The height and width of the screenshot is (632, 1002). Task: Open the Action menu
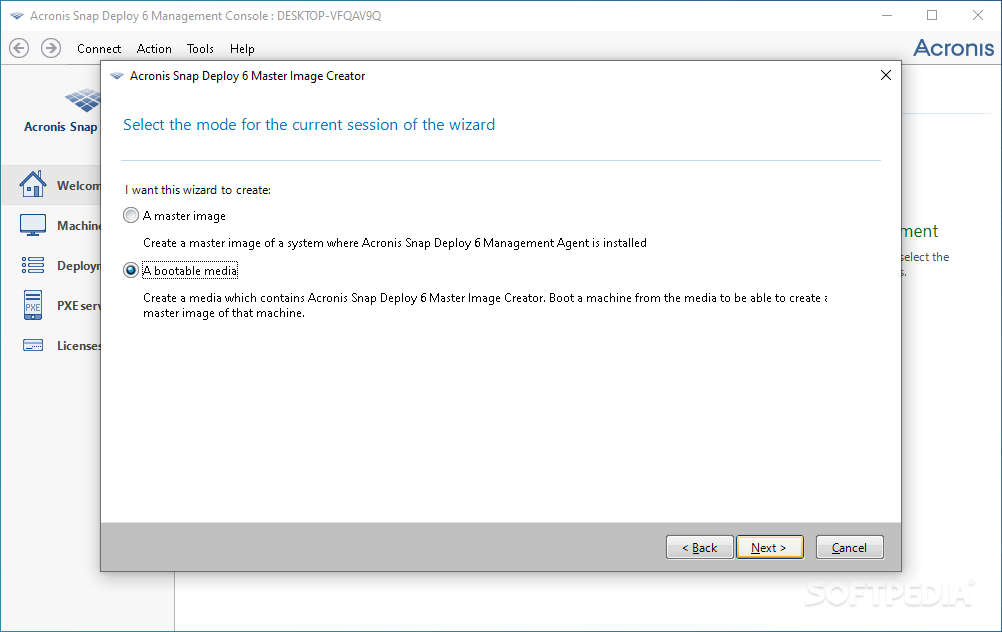(x=154, y=49)
